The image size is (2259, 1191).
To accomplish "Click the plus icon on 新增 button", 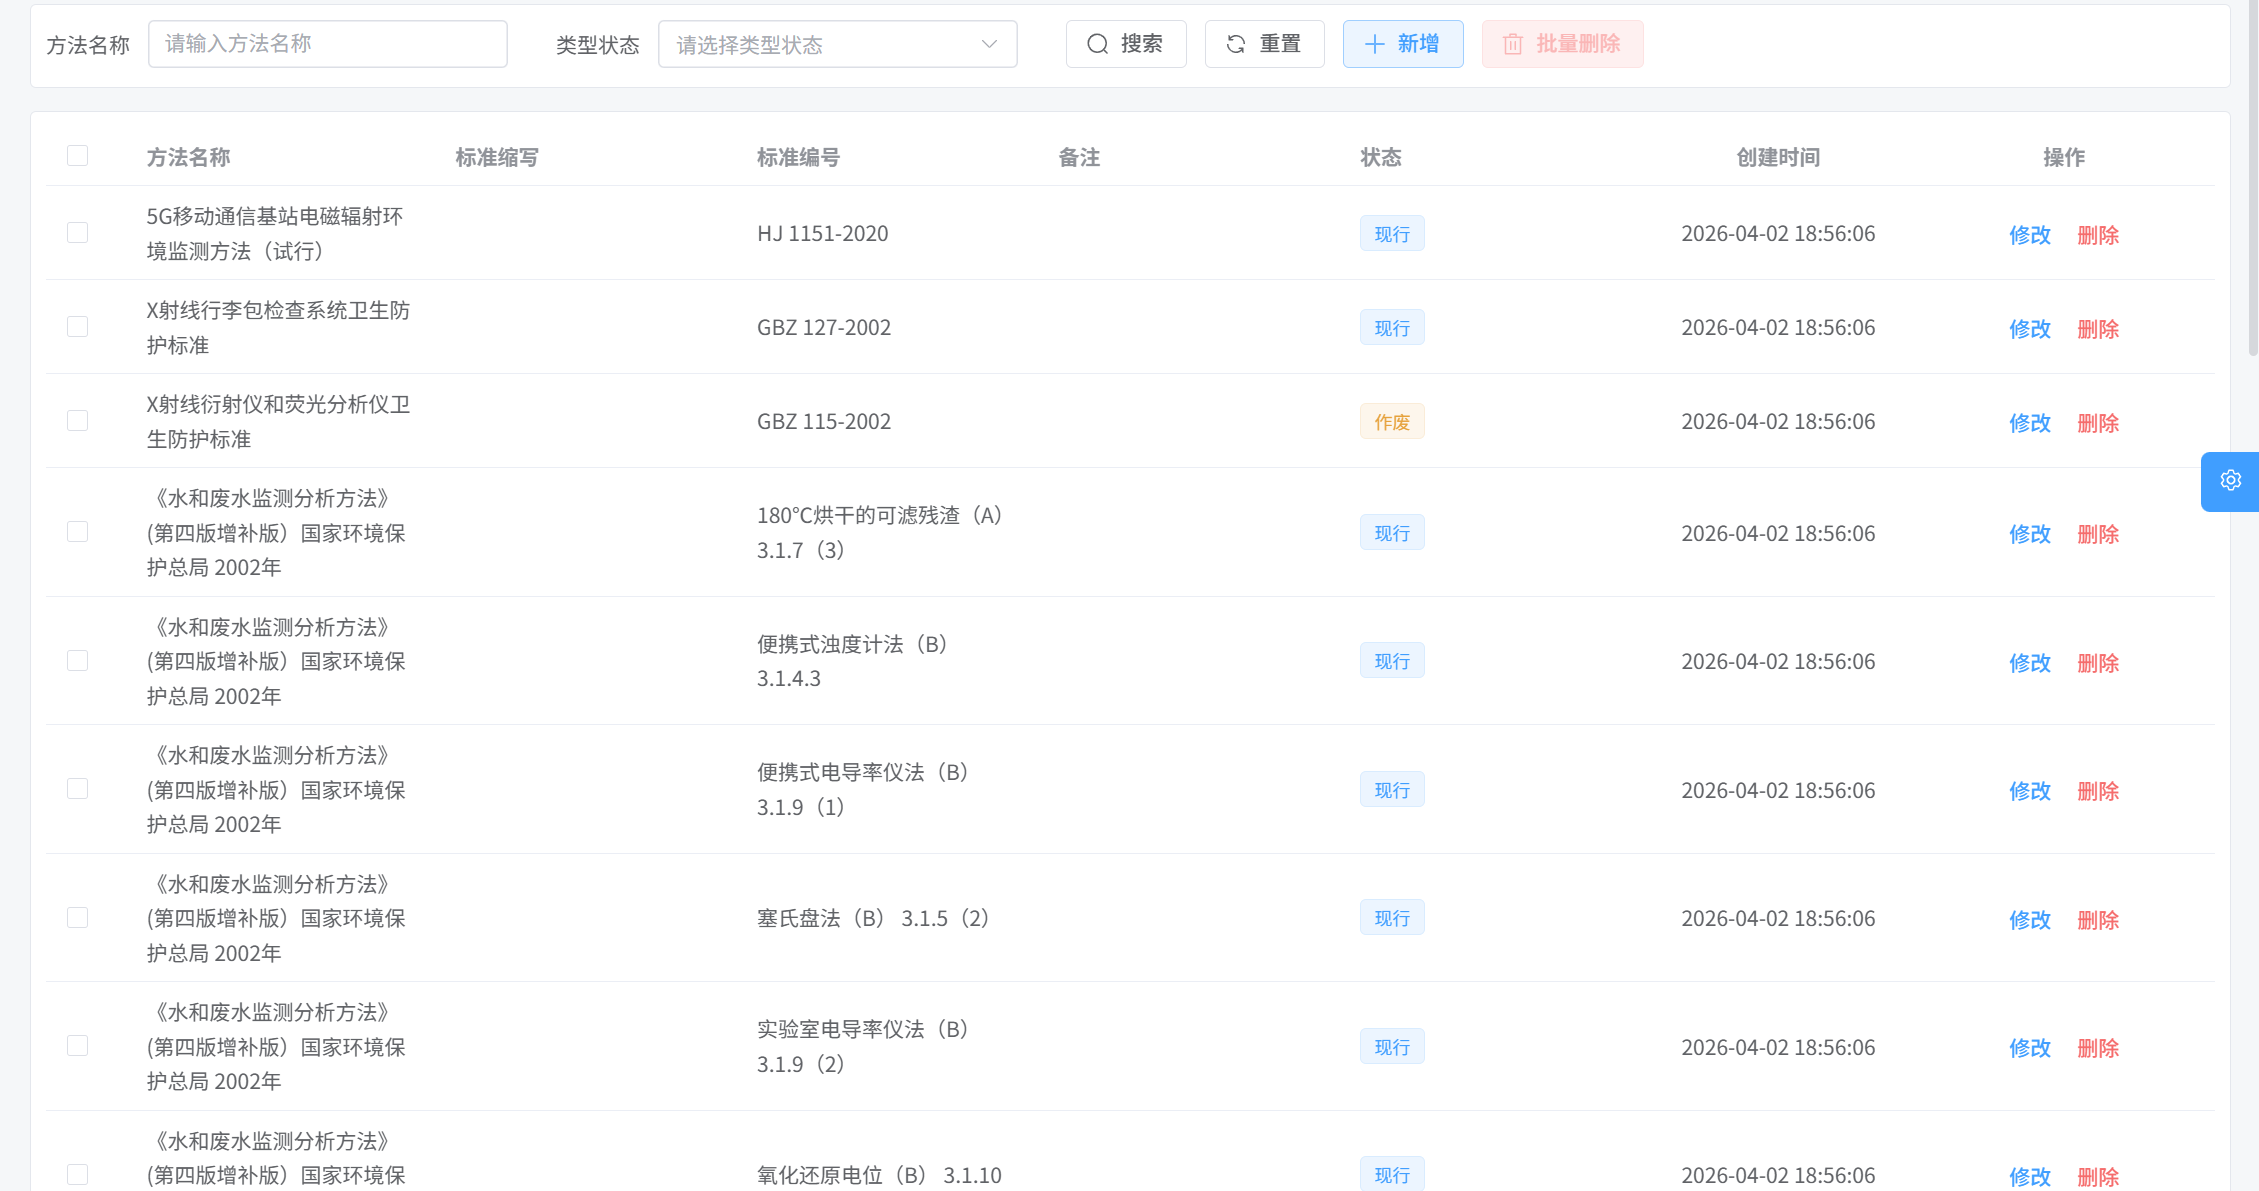I will click(1375, 44).
